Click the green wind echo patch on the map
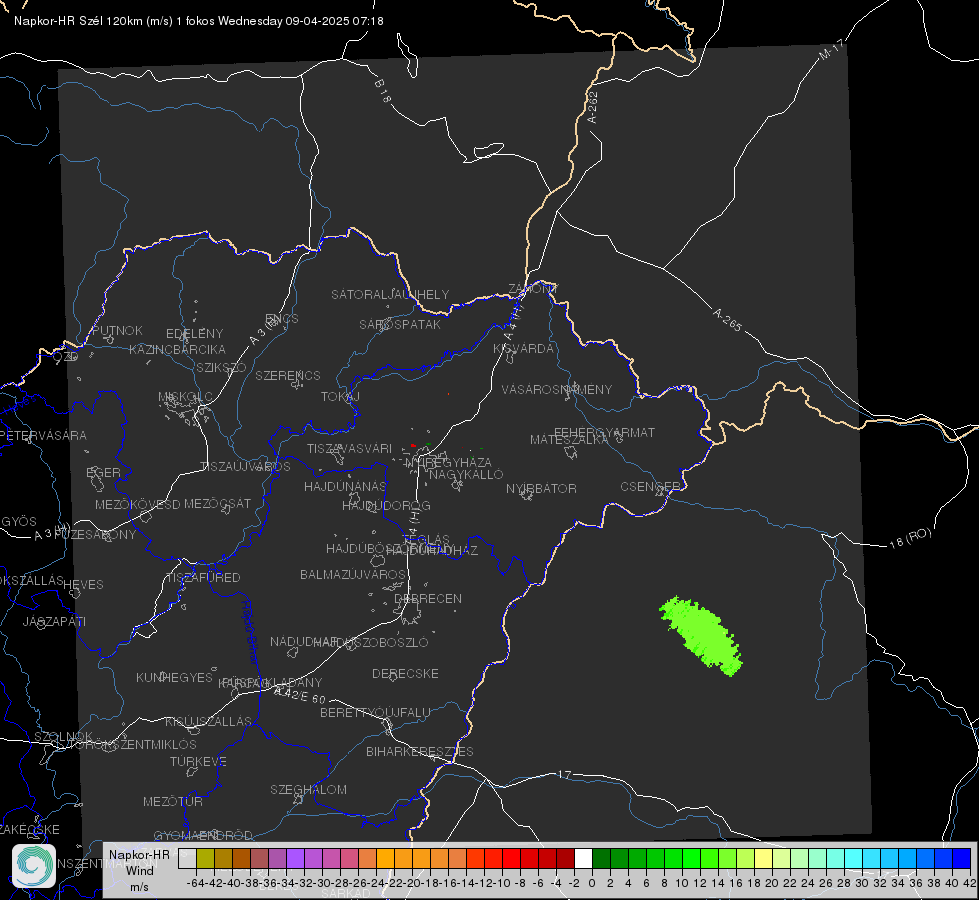 (701, 635)
